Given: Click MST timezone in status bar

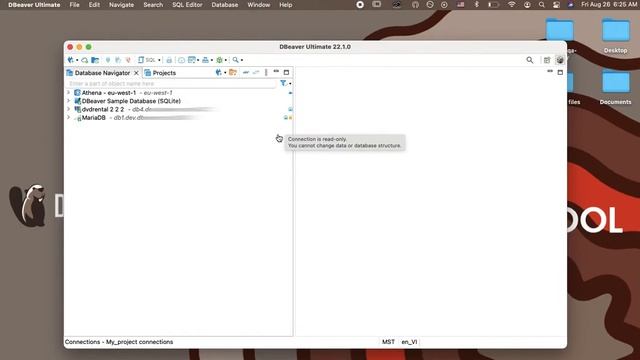Looking at the screenshot, I should click(388, 342).
